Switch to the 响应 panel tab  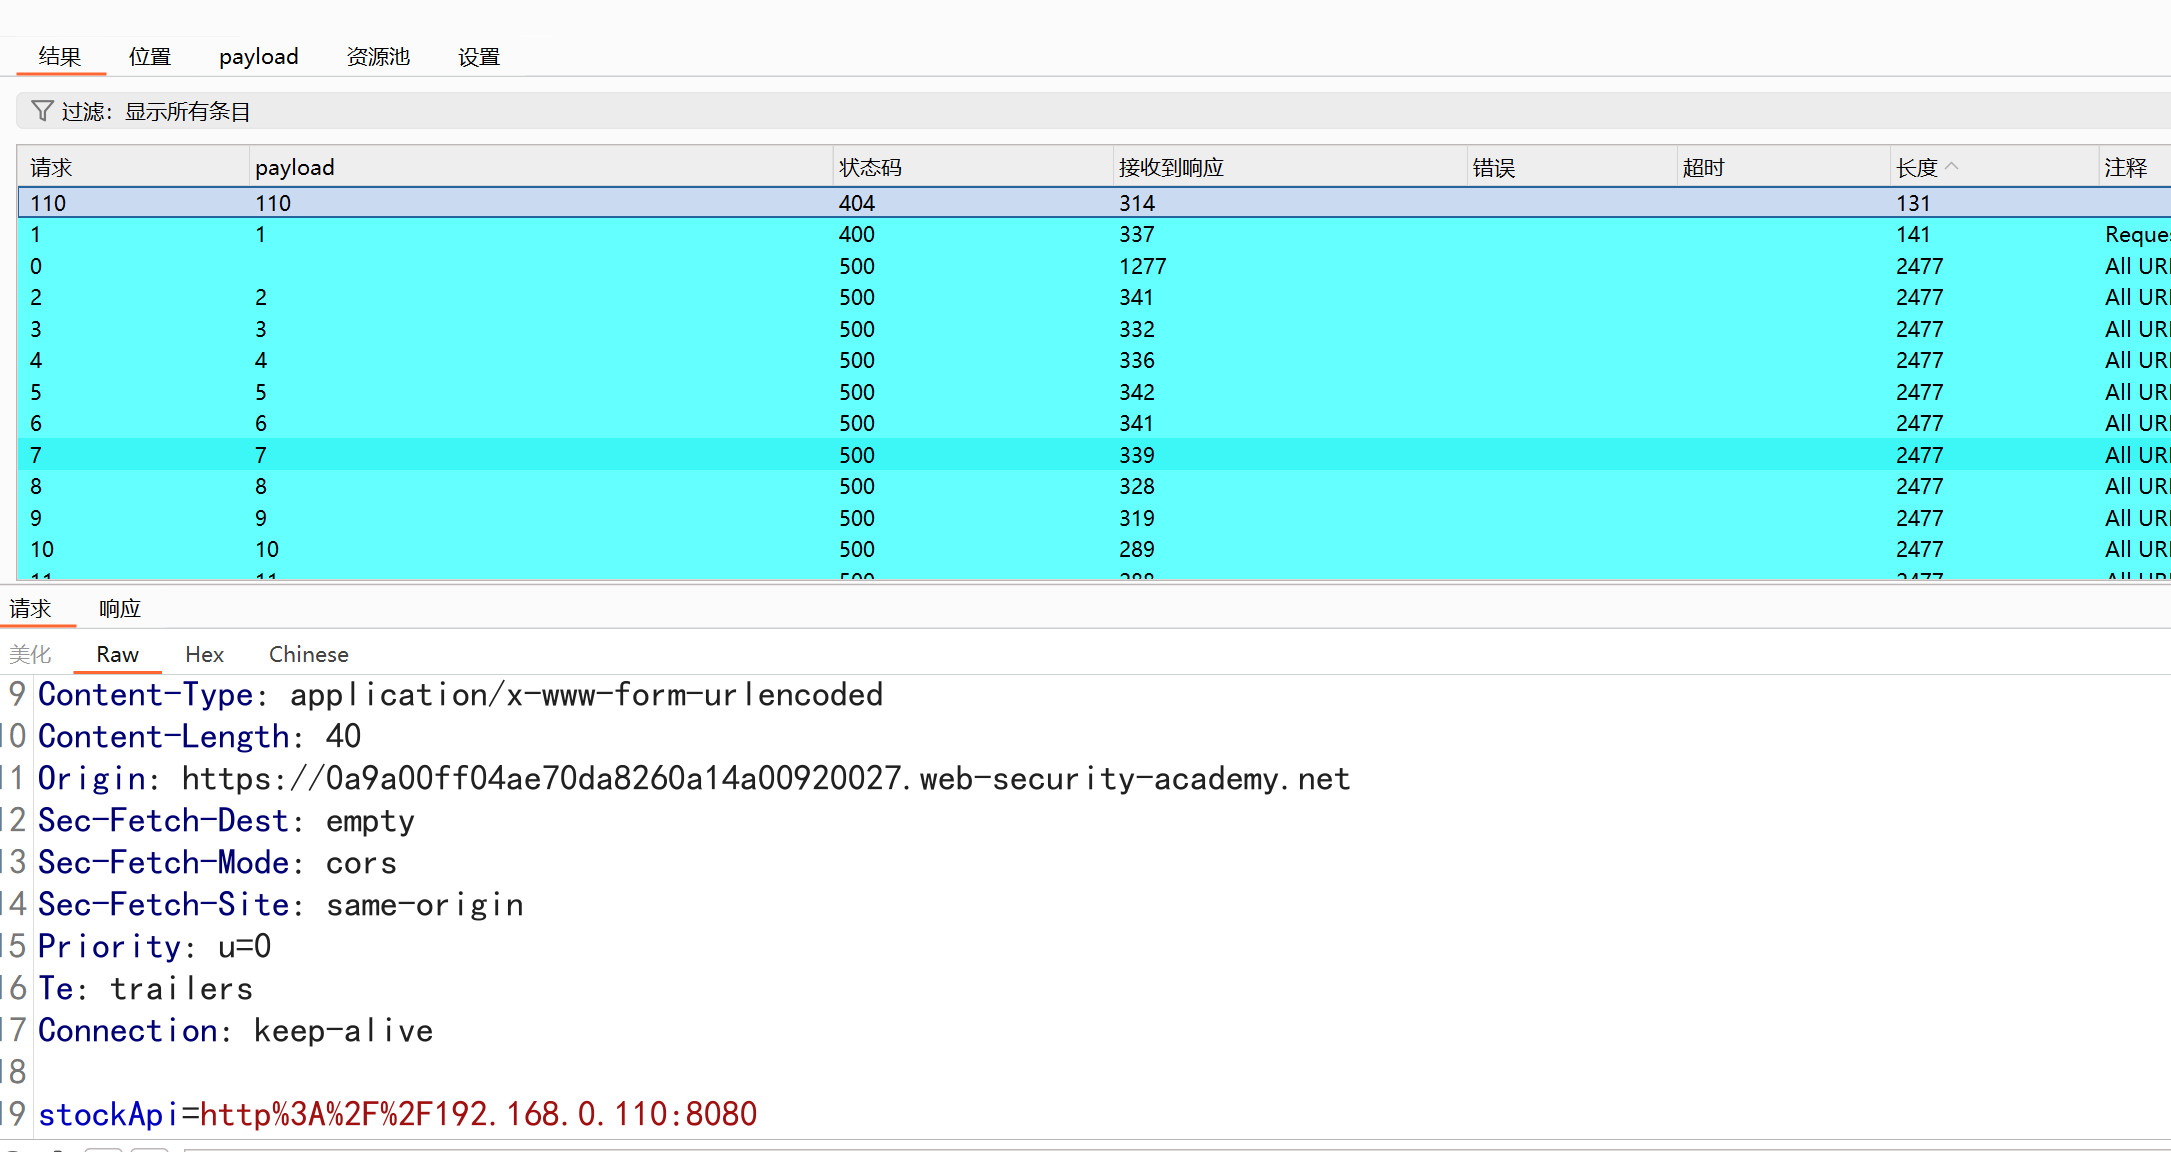point(120,609)
